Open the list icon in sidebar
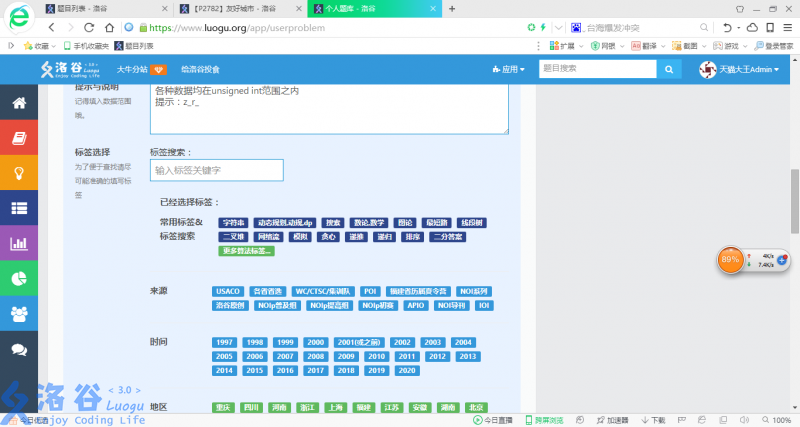800x427 pixels. tap(18, 208)
